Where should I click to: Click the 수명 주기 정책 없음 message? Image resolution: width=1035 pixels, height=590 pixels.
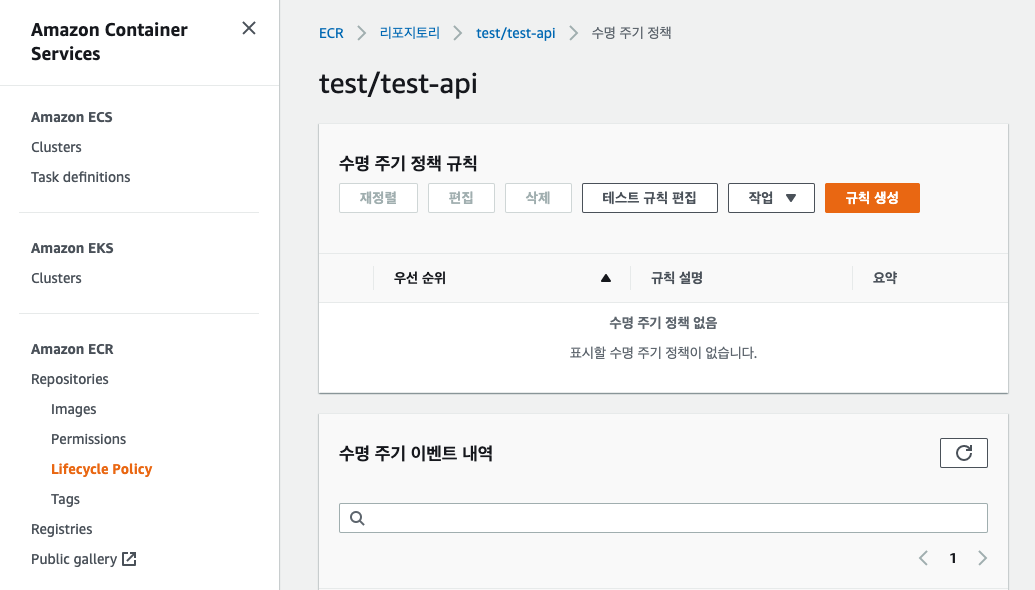click(663, 323)
